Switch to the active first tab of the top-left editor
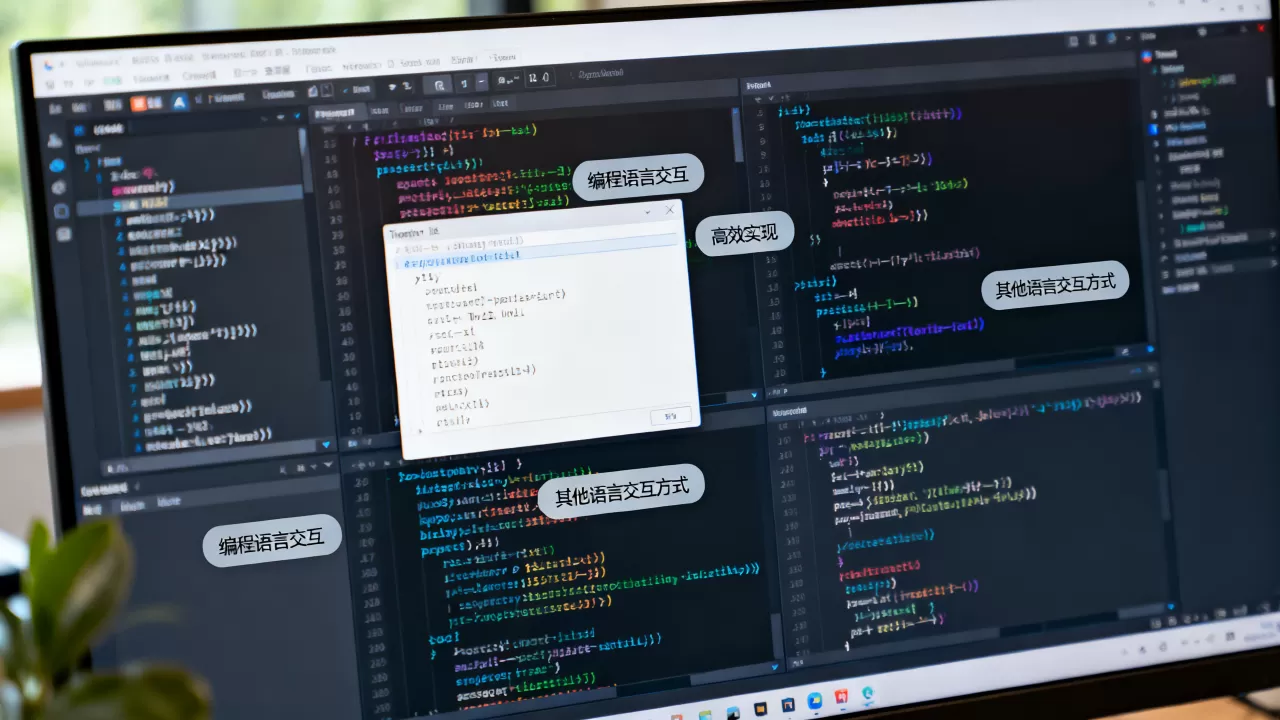The width and height of the screenshot is (1280, 720). click(338, 114)
